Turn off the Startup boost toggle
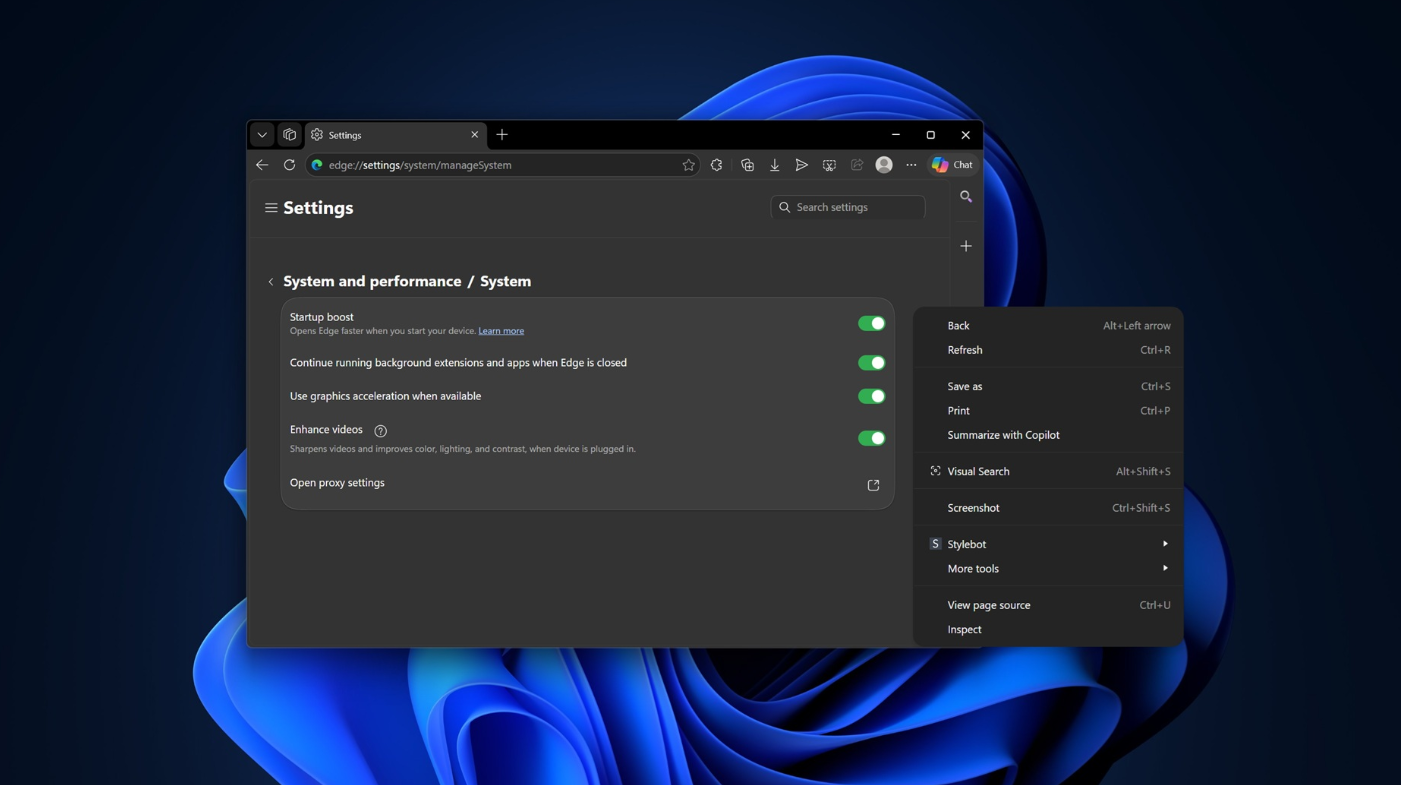 (871, 323)
